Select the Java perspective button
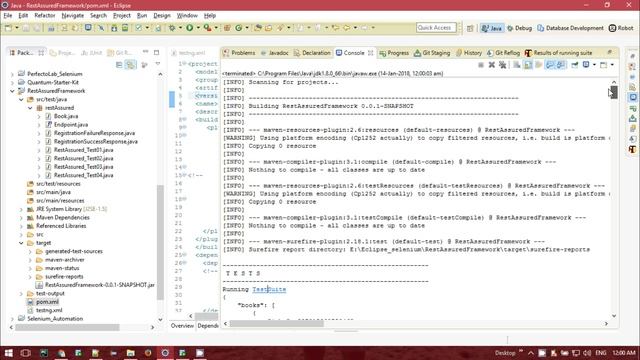The height and width of the screenshot is (360, 640). (x=492, y=28)
